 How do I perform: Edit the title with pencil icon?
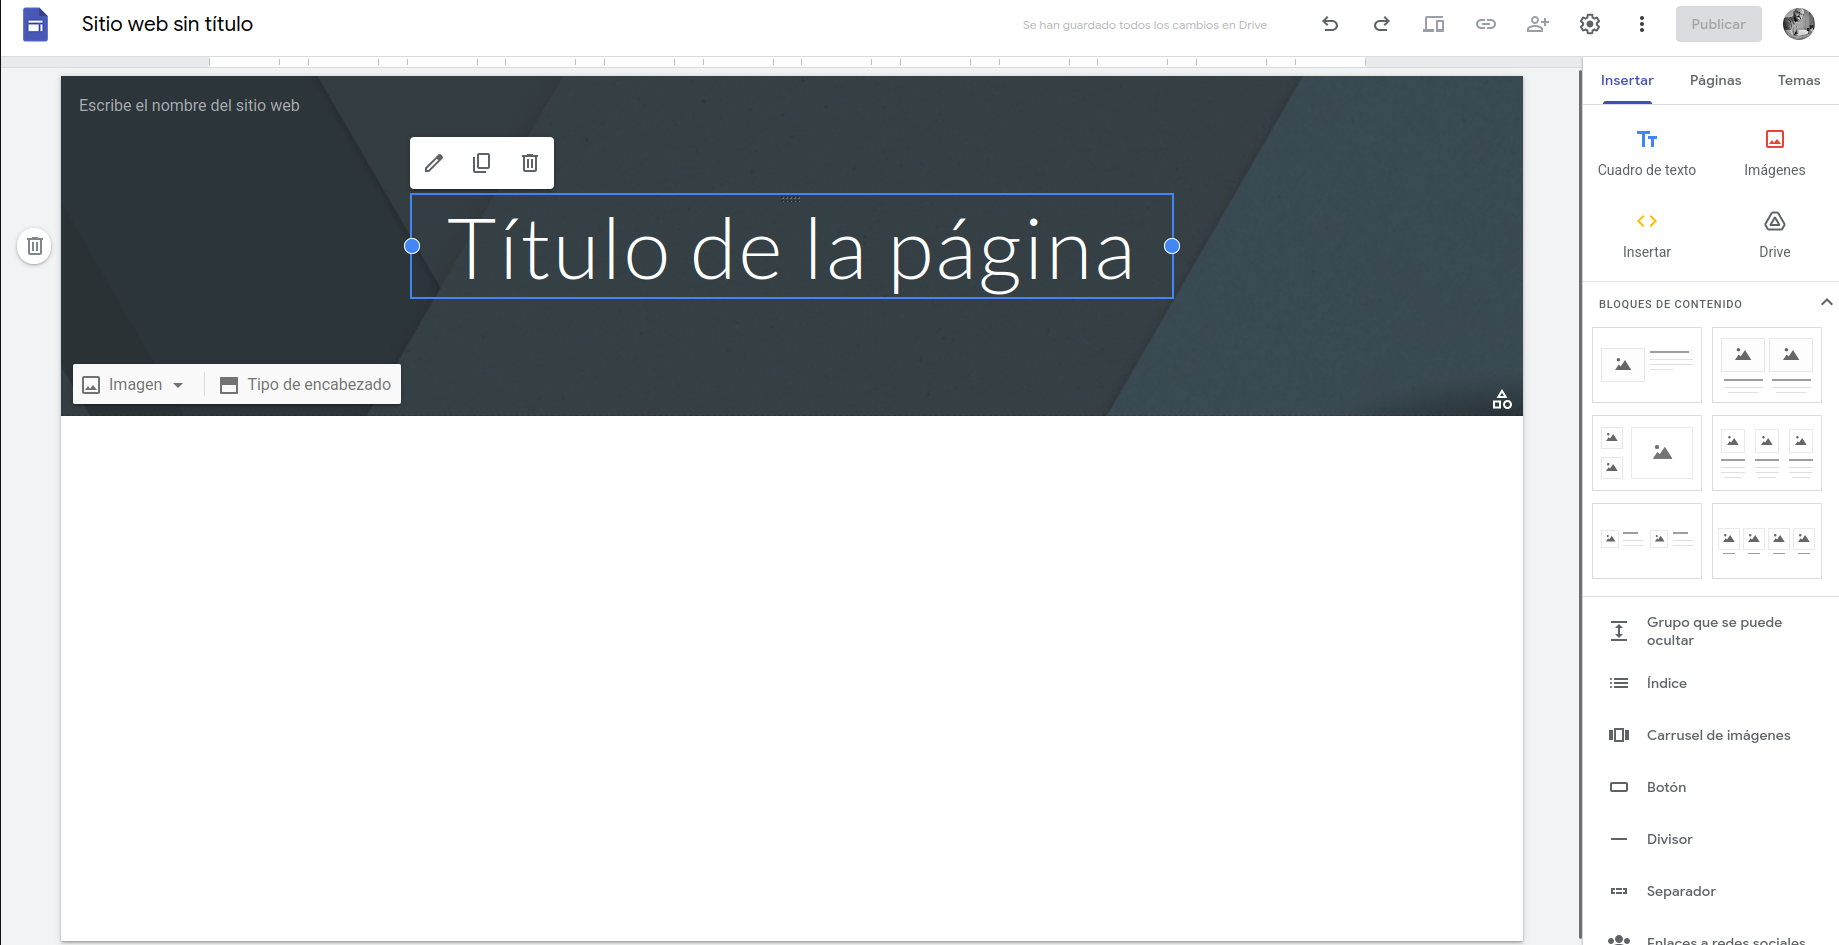pos(434,163)
